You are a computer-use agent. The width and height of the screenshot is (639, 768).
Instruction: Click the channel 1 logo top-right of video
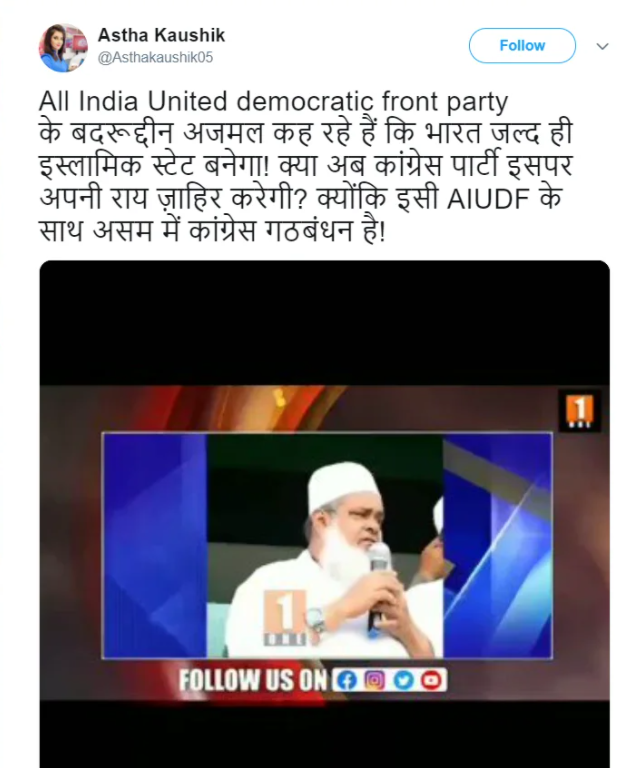(580, 410)
